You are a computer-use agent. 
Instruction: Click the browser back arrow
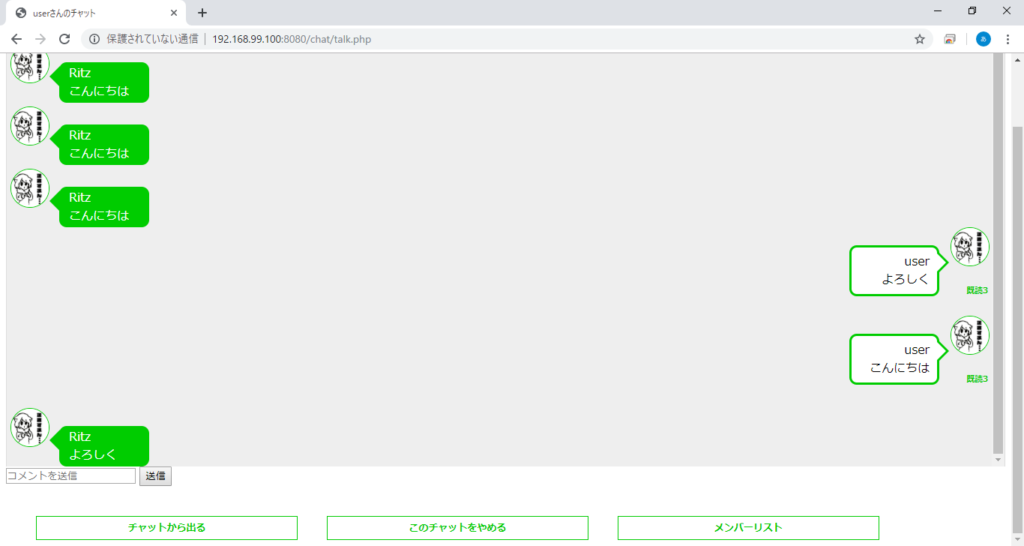click(x=16, y=39)
